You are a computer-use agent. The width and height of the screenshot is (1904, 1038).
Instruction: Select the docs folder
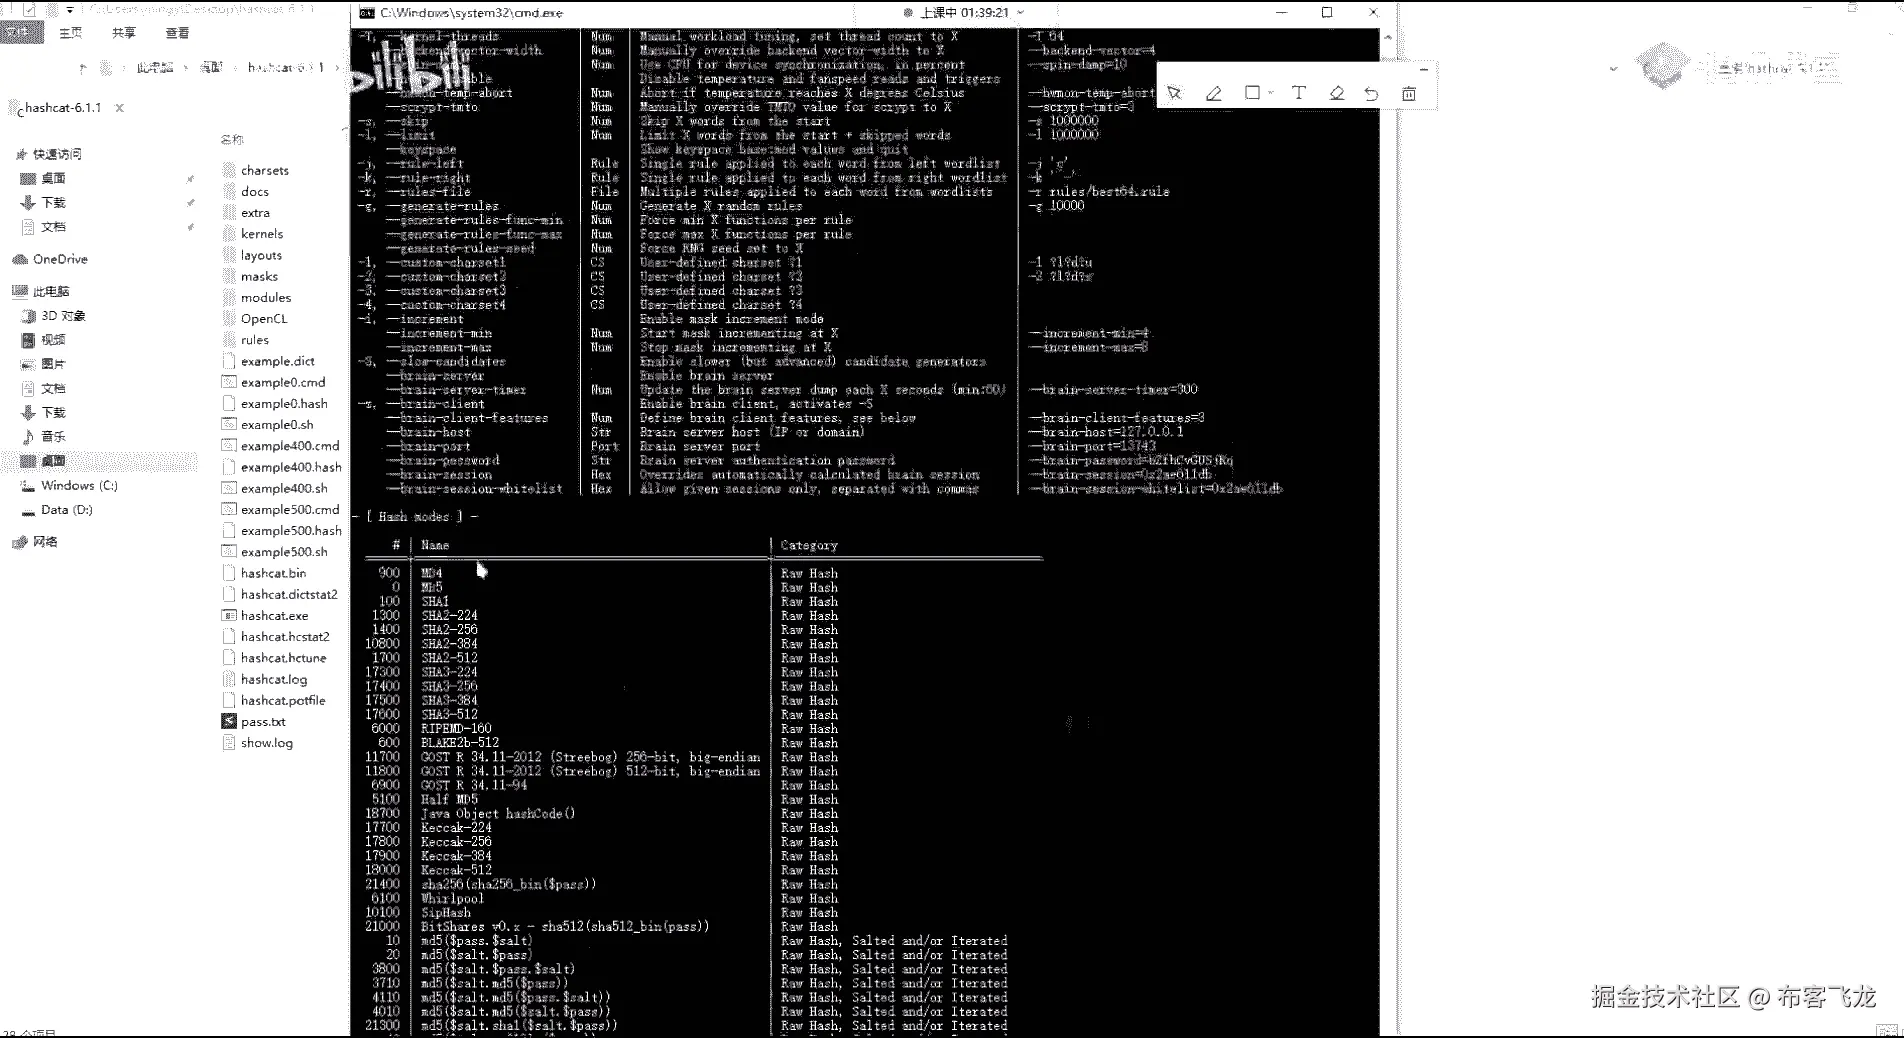[x=255, y=192]
